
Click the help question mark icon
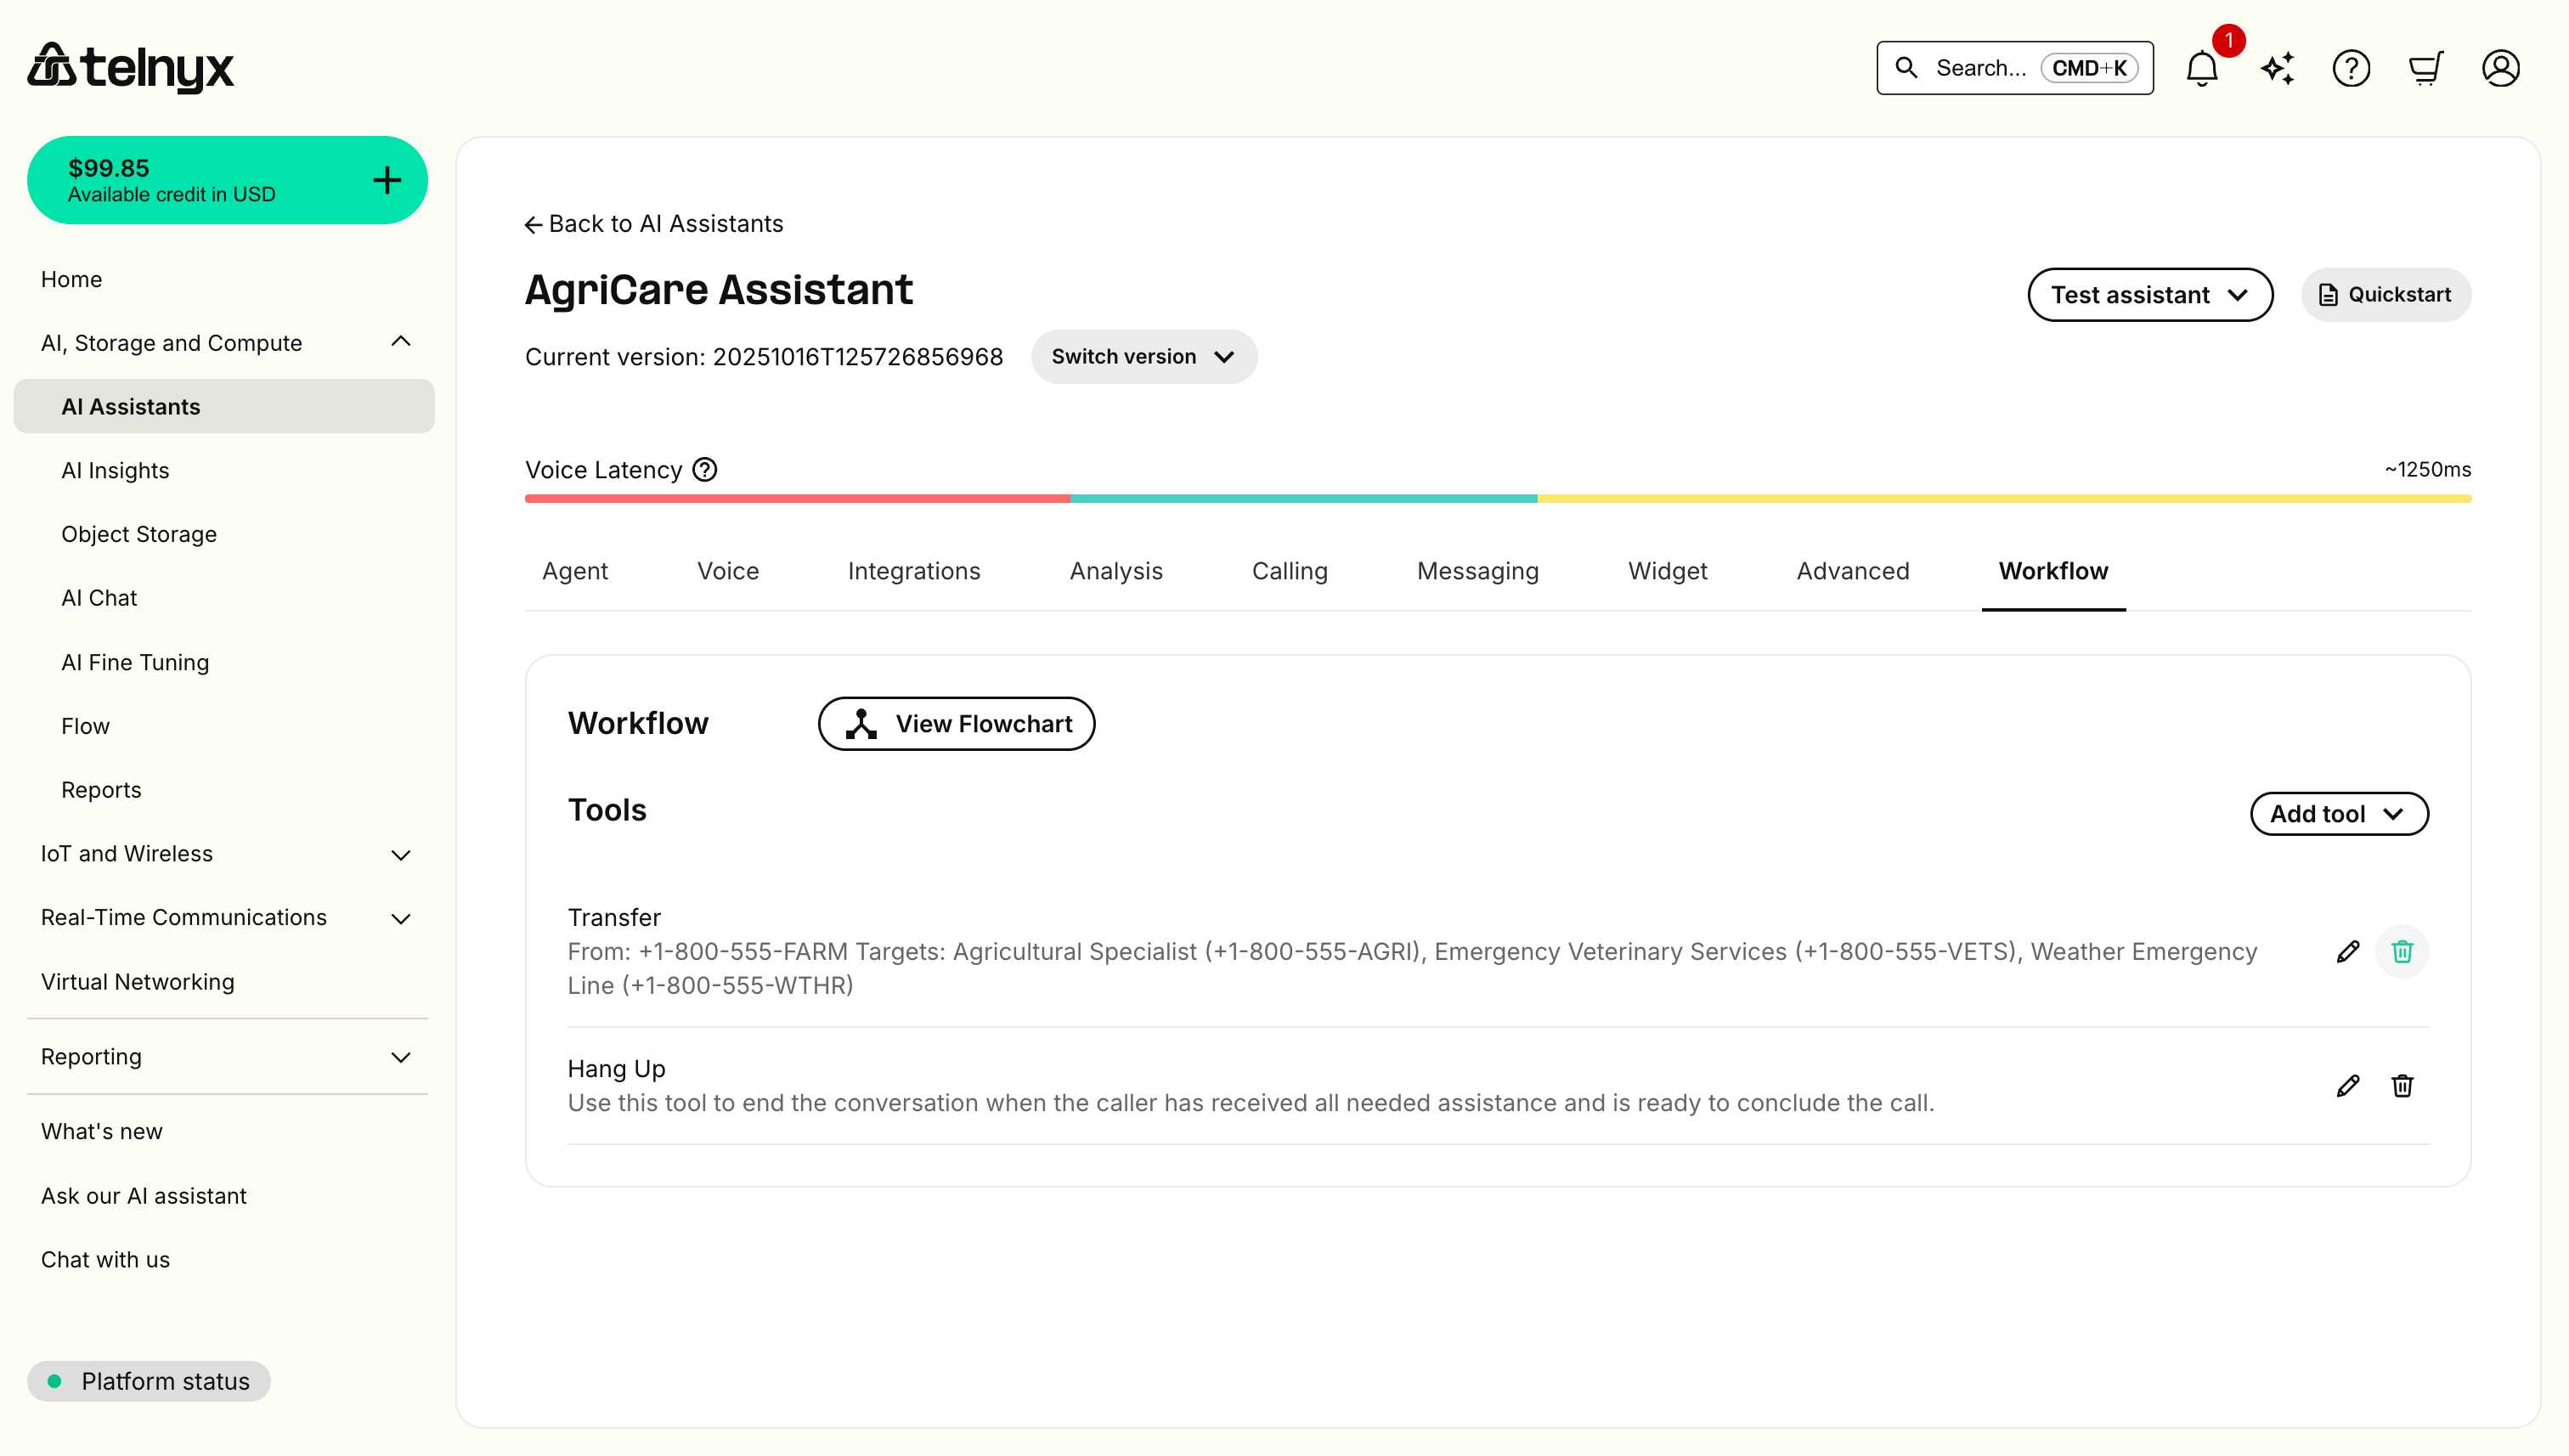pos(2351,68)
